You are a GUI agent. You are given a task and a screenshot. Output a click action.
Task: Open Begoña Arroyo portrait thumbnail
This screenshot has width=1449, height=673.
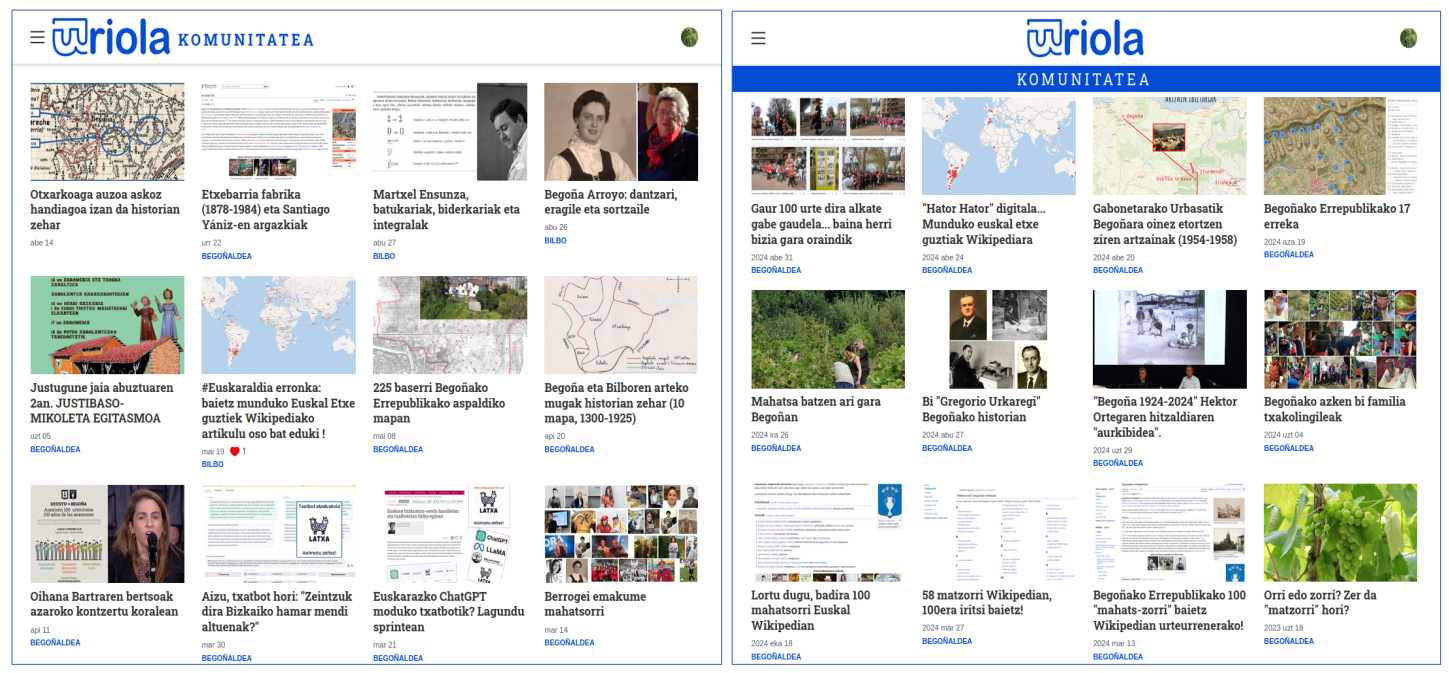coord(620,131)
